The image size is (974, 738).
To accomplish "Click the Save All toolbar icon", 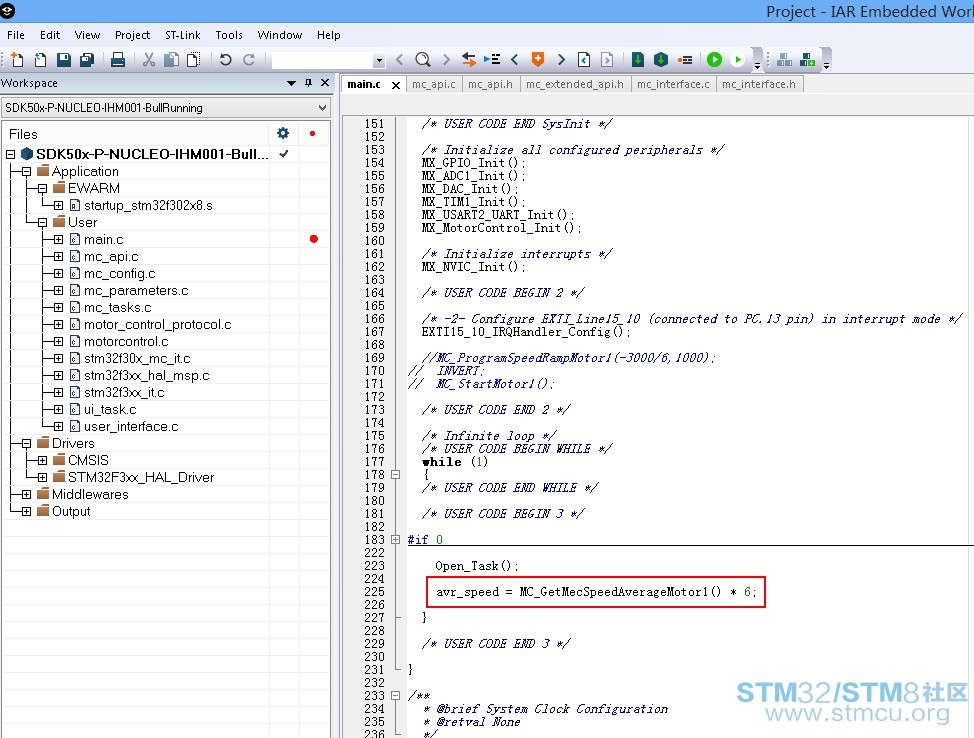I will point(87,60).
